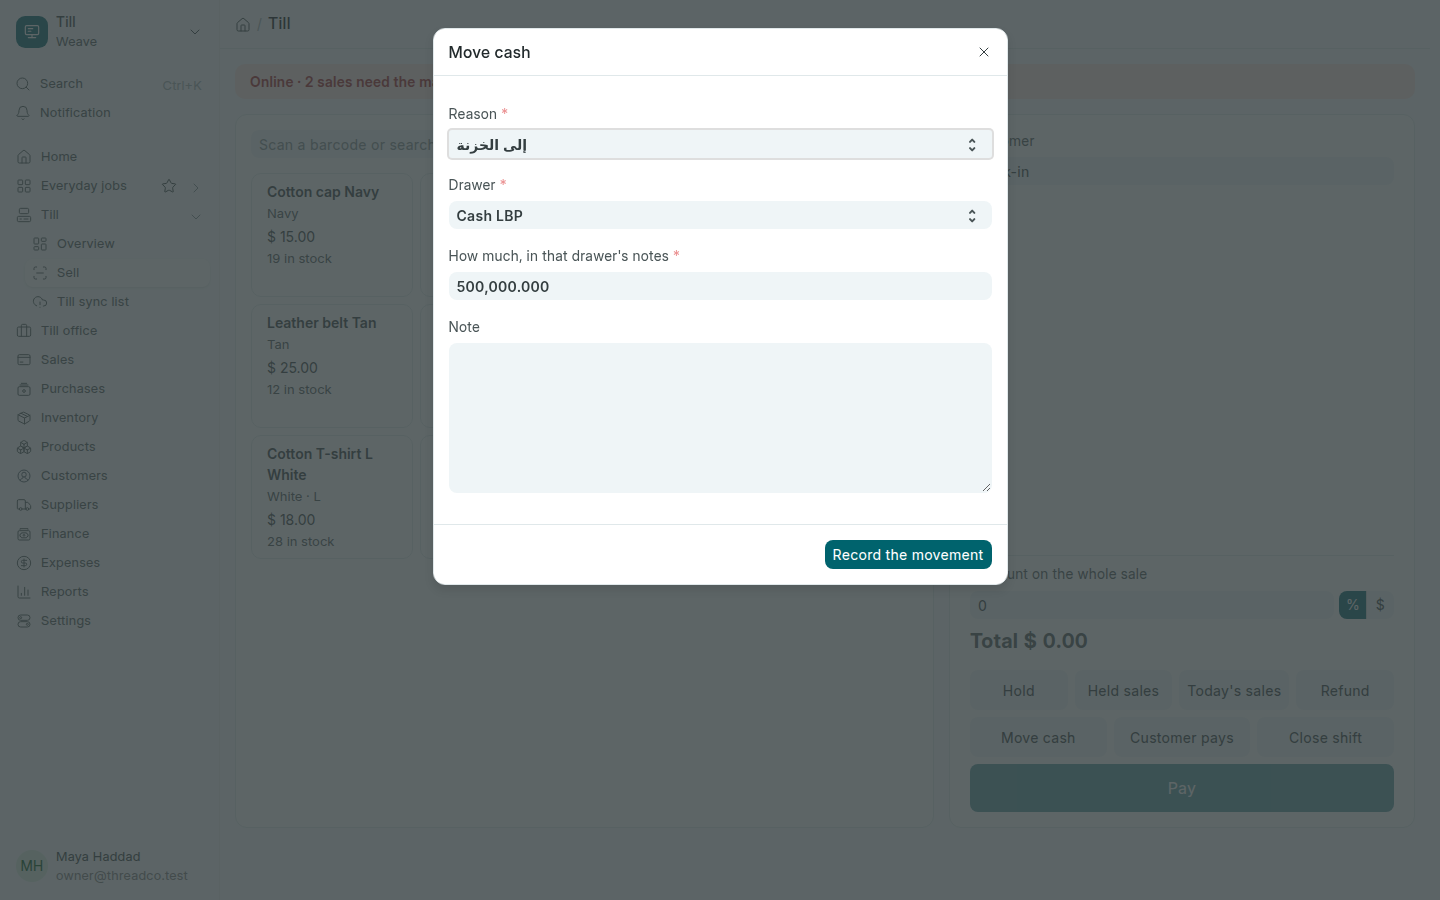Click the Everyday jobs grid icon

tap(24, 186)
